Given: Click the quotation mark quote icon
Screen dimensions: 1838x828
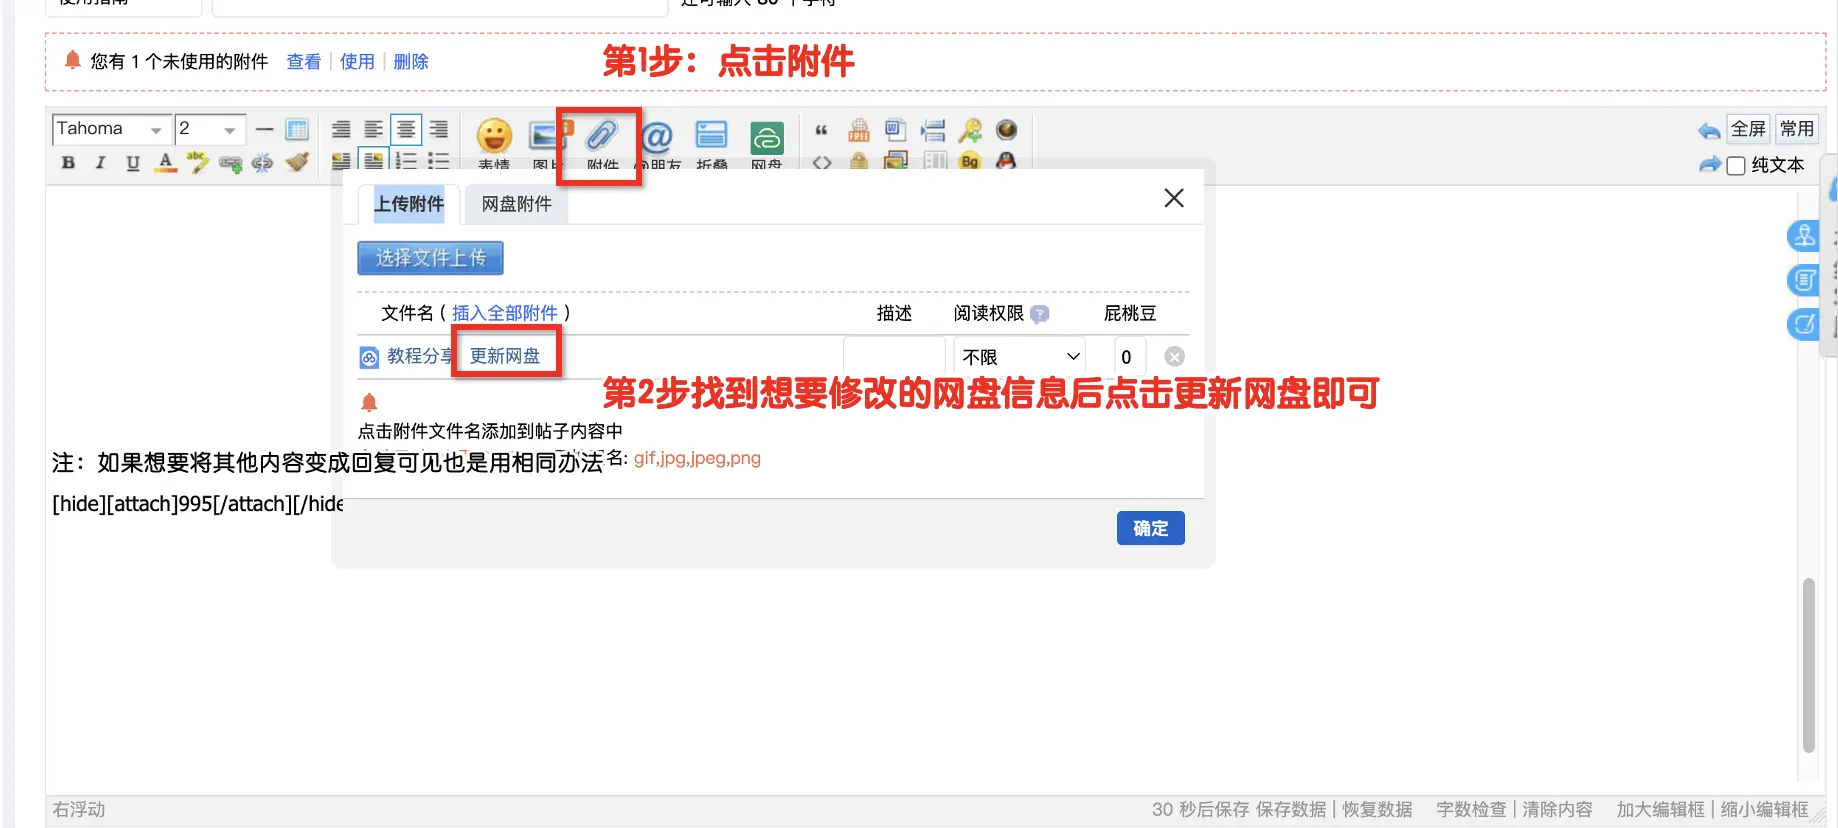Looking at the screenshot, I should (x=821, y=130).
